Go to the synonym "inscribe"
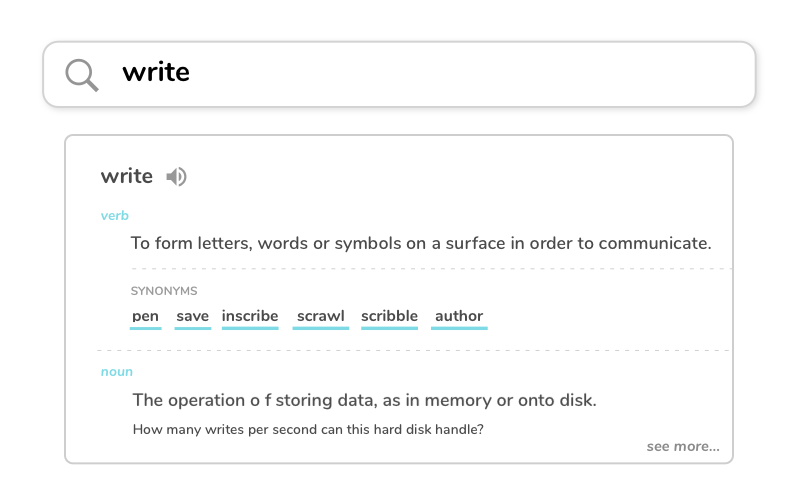 click(250, 316)
